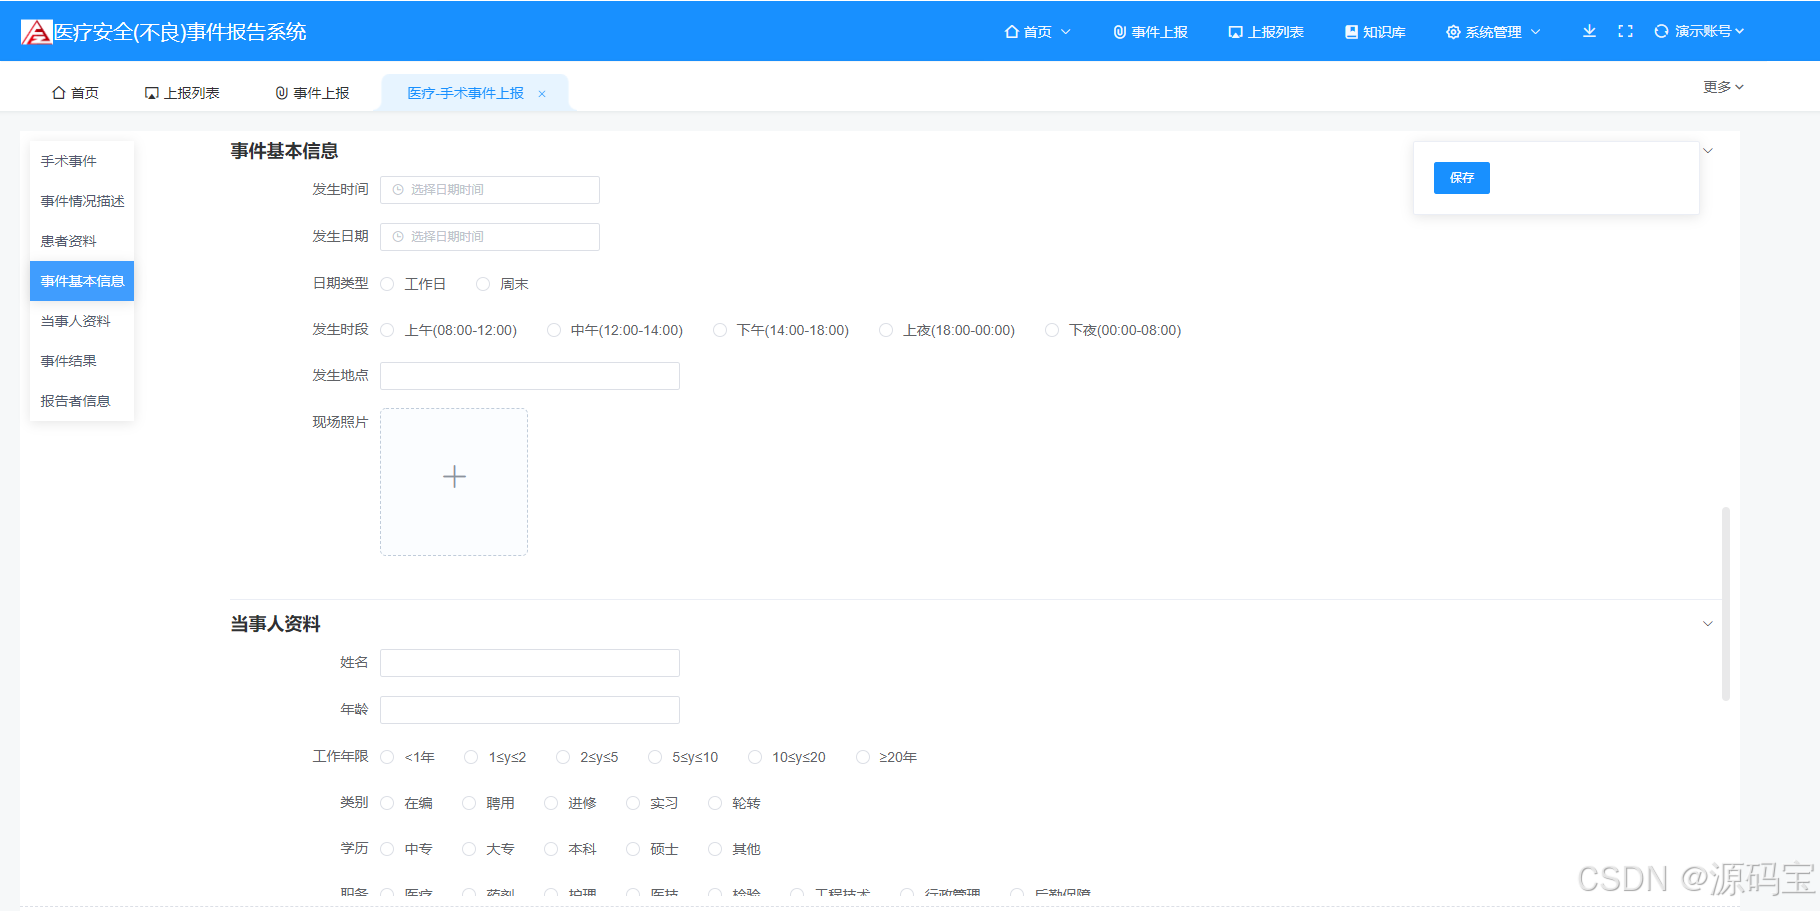The height and width of the screenshot is (911, 1820).
Task: Open the 首页 dropdown in top navigation
Action: (1038, 32)
